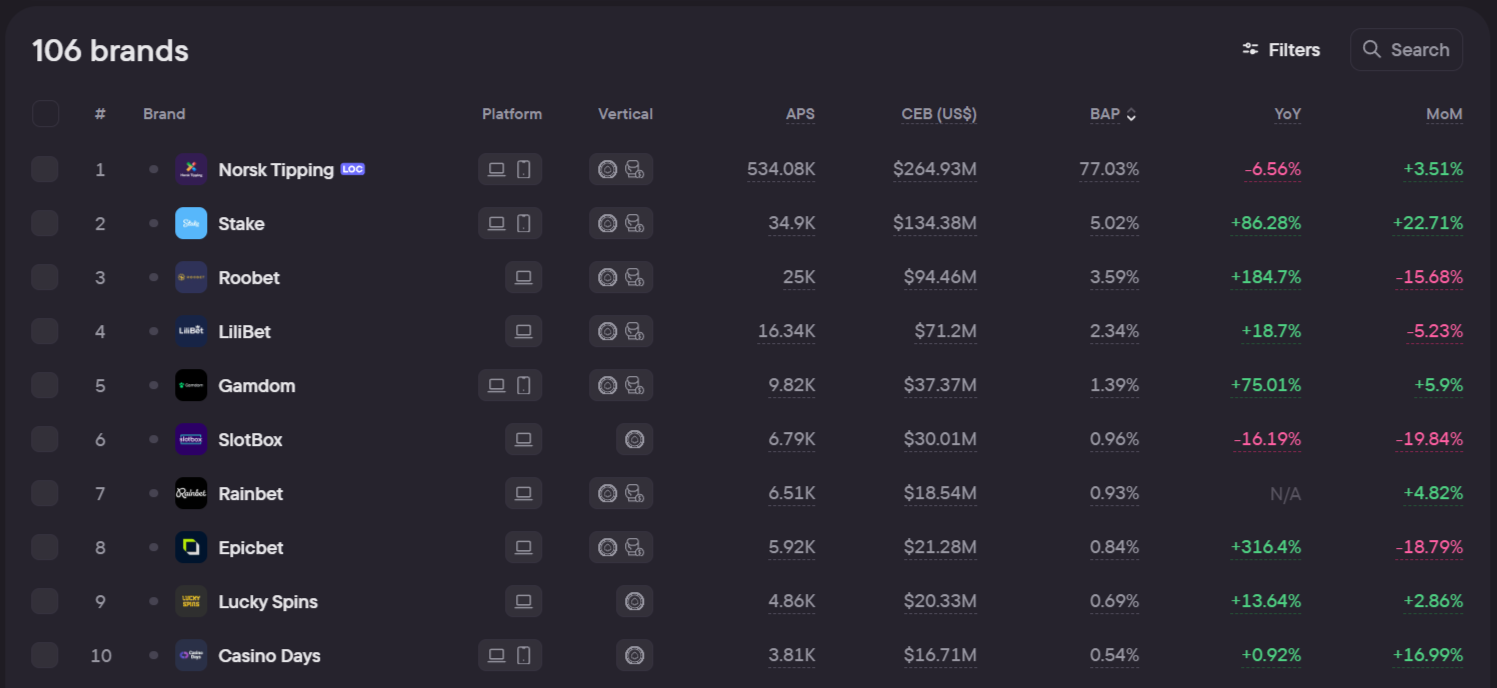Check the Rainbet row checkbox
This screenshot has height=688, width=1497.
point(45,493)
